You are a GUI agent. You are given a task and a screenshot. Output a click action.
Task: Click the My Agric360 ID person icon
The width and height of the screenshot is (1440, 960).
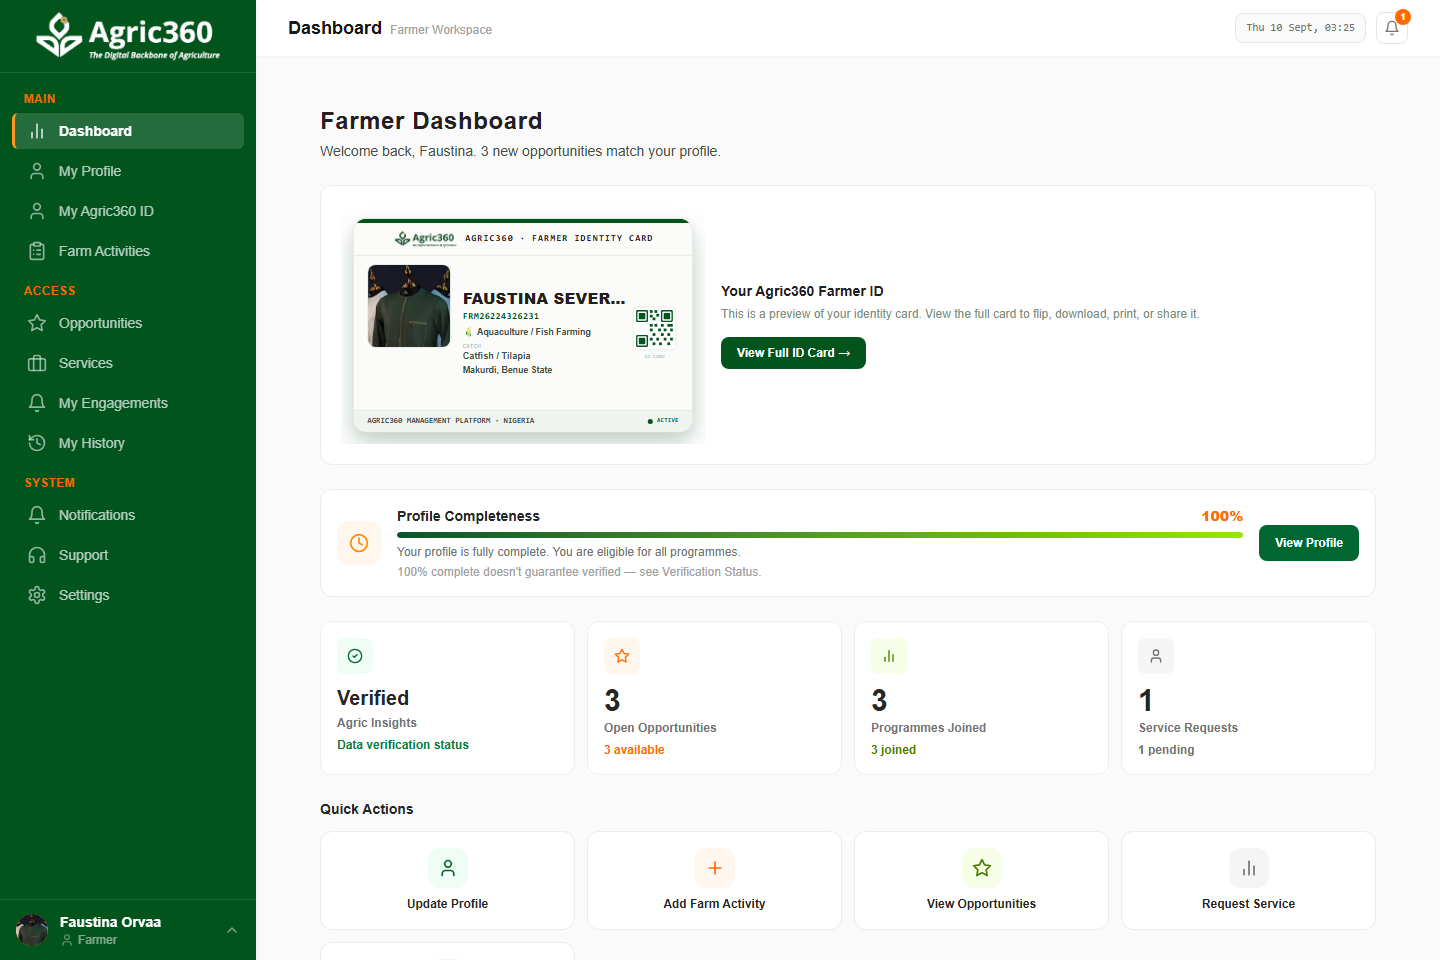pyautogui.click(x=37, y=211)
